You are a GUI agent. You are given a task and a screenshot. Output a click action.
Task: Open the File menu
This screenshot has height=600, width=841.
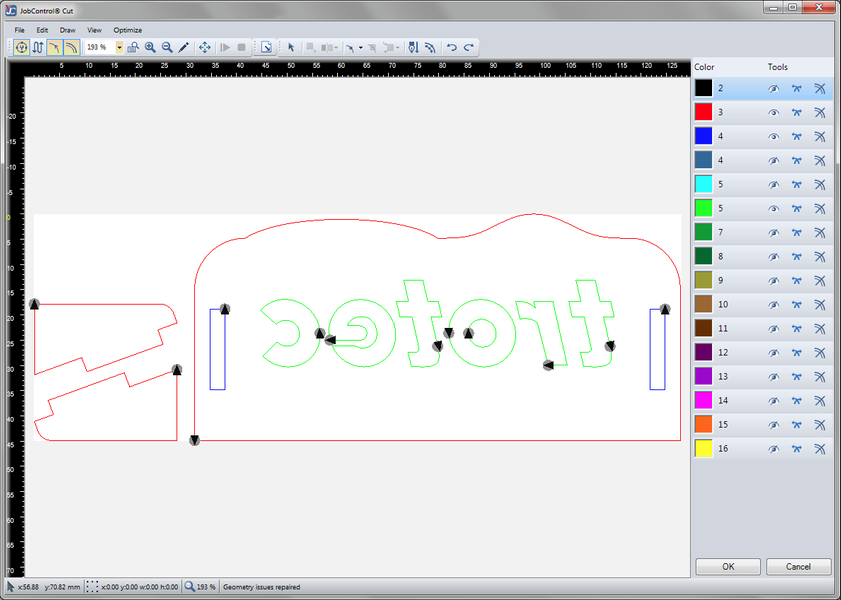pos(20,30)
